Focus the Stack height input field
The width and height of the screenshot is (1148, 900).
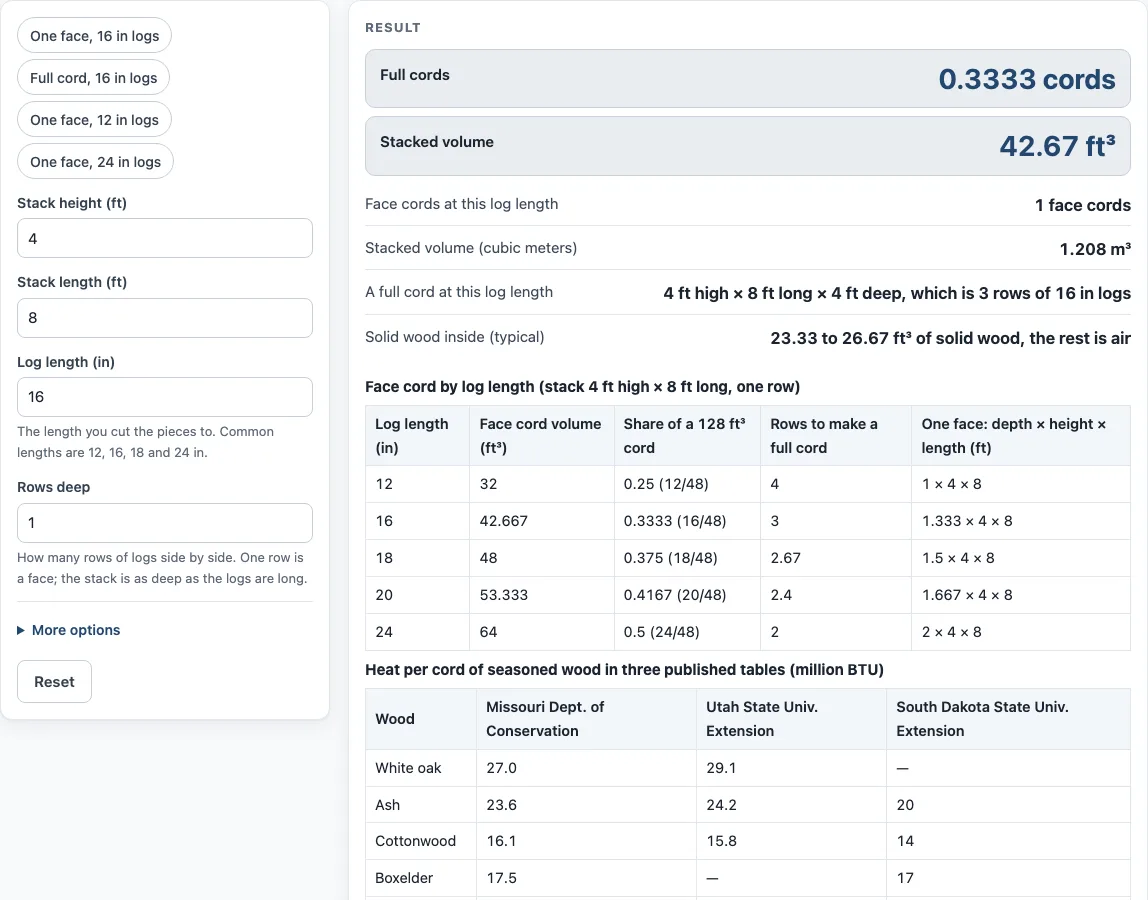[x=165, y=238]
